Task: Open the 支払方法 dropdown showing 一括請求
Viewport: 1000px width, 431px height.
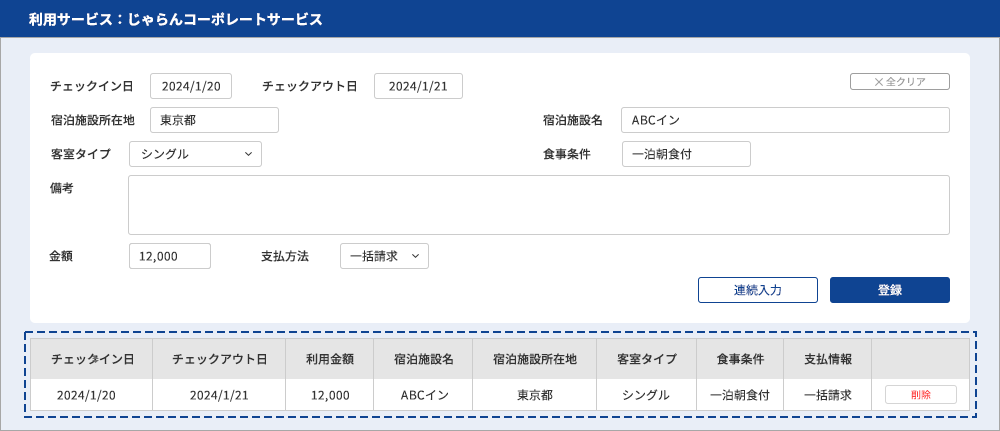Action: coord(385,256)
